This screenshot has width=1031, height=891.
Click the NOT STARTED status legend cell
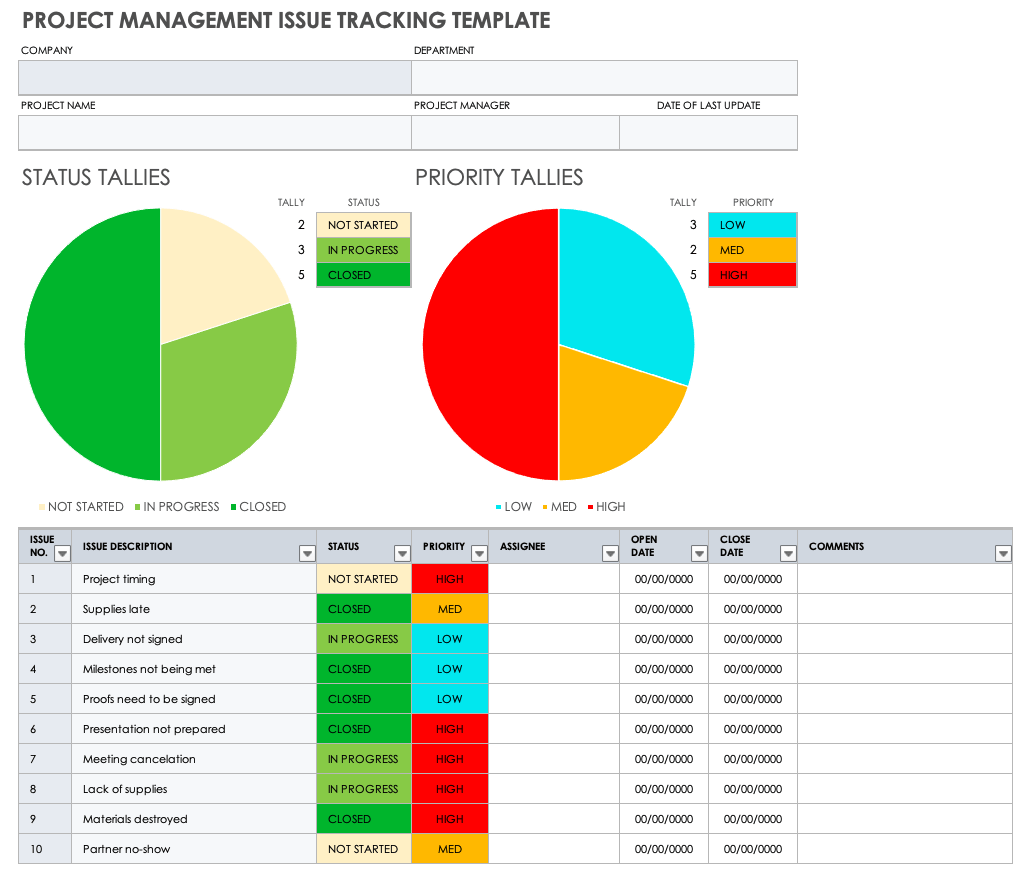(363, 225)
